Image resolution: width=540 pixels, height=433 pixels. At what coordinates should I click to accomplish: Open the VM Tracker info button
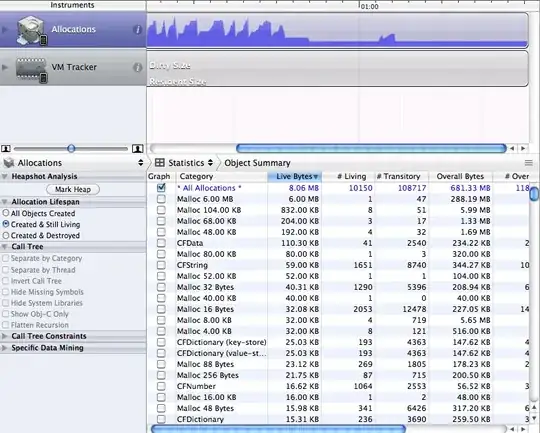point(137,68)
